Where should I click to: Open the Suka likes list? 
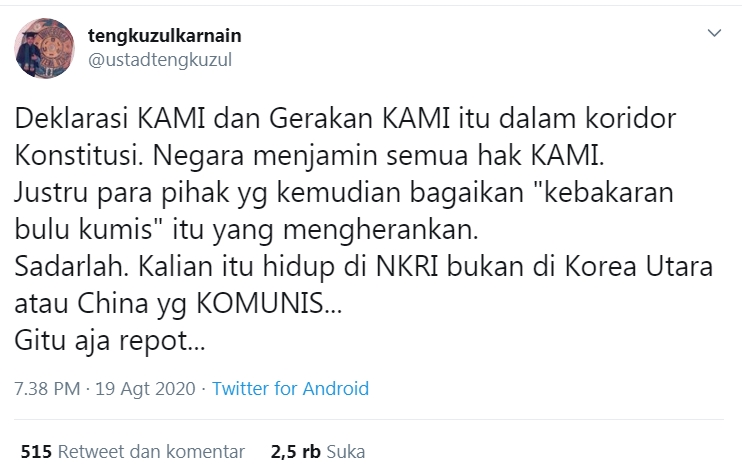tap(345, 452)
